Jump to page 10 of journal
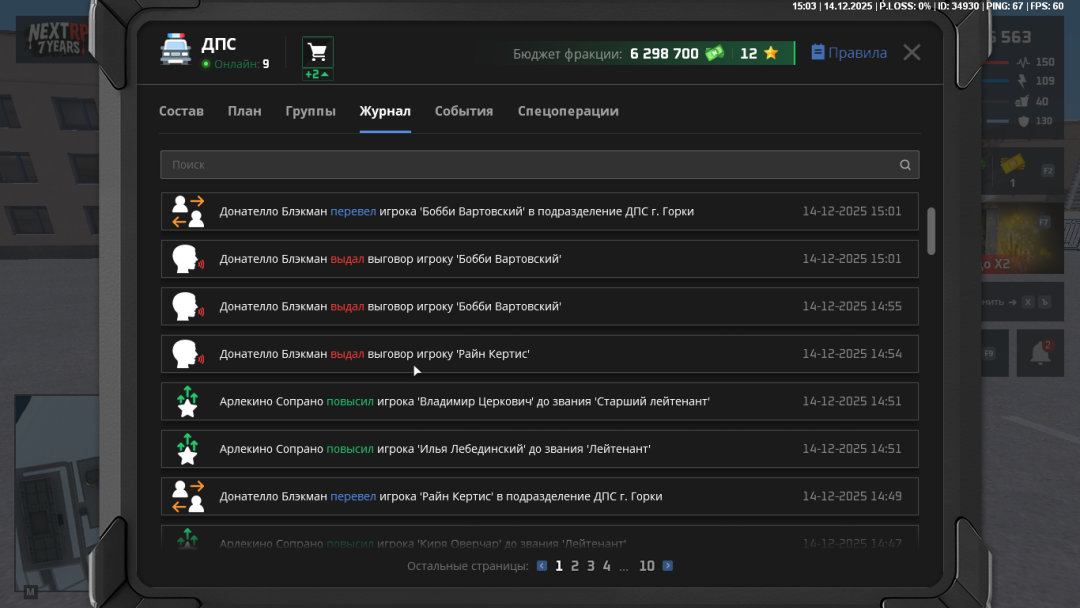Image resolution: width=1080 pixels, height=608 pixels. 647,566
